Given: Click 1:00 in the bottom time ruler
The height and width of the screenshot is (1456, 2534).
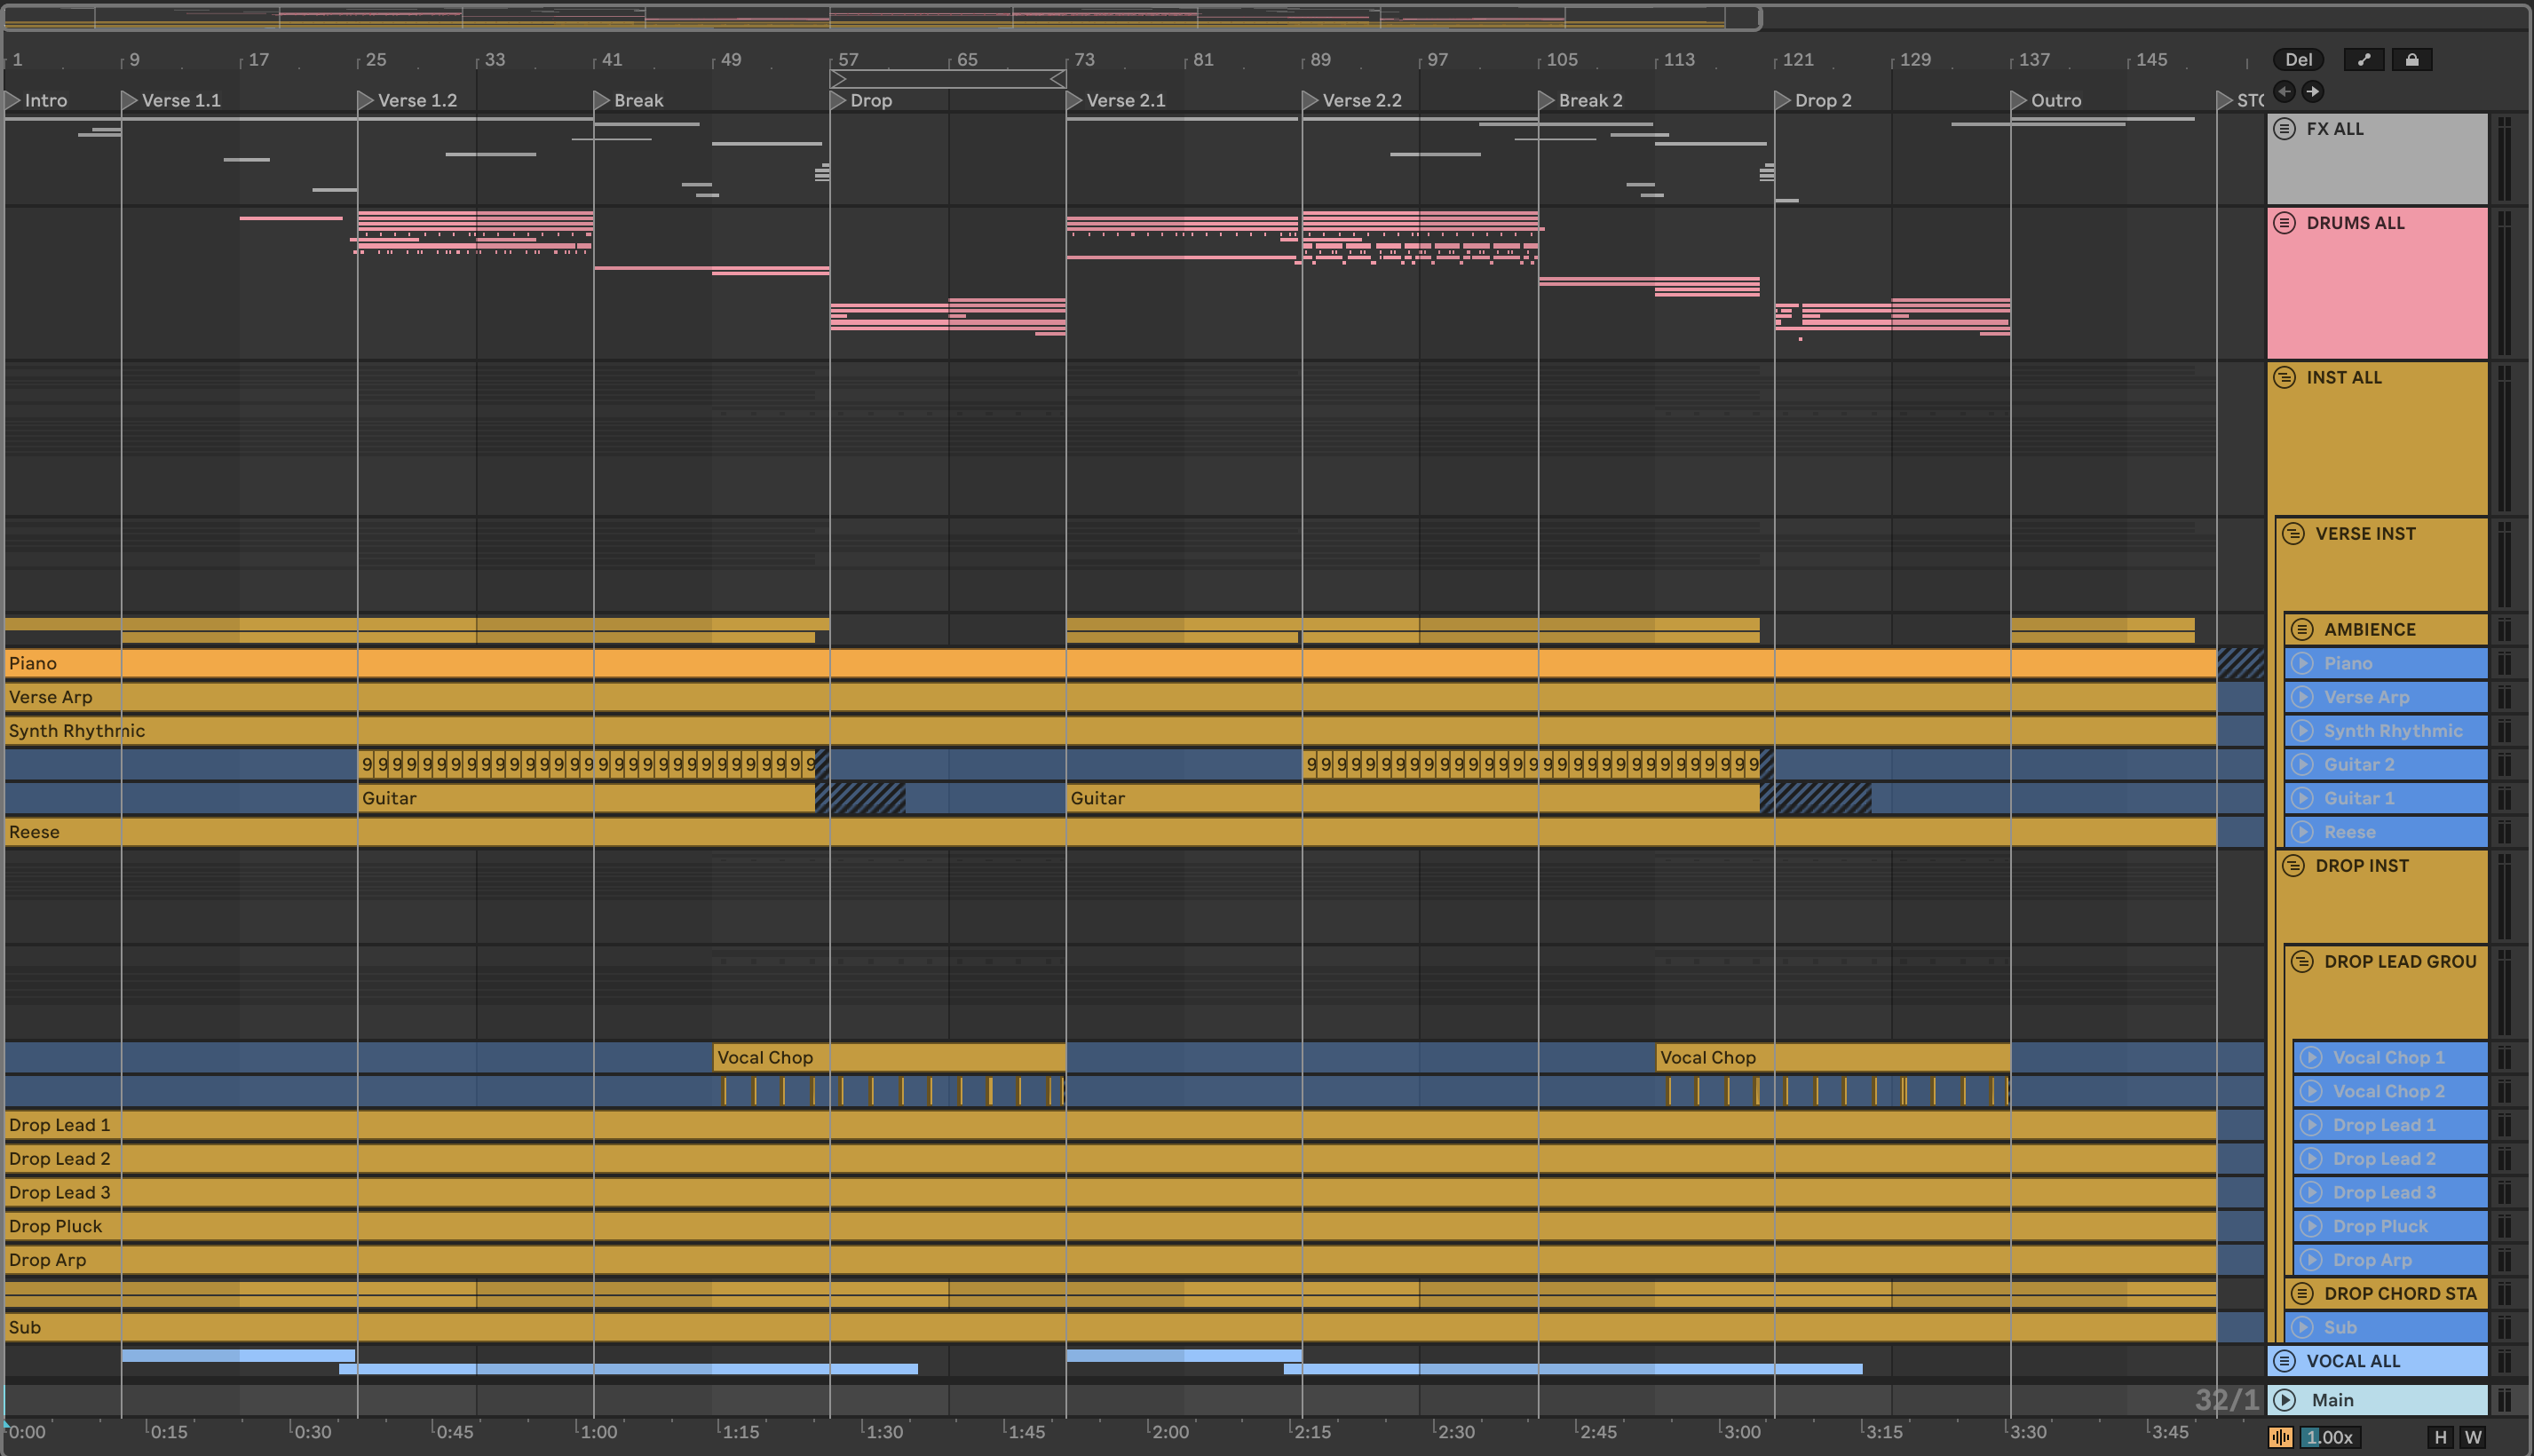Looking at the screenshot, I should tap(598, 1432).
